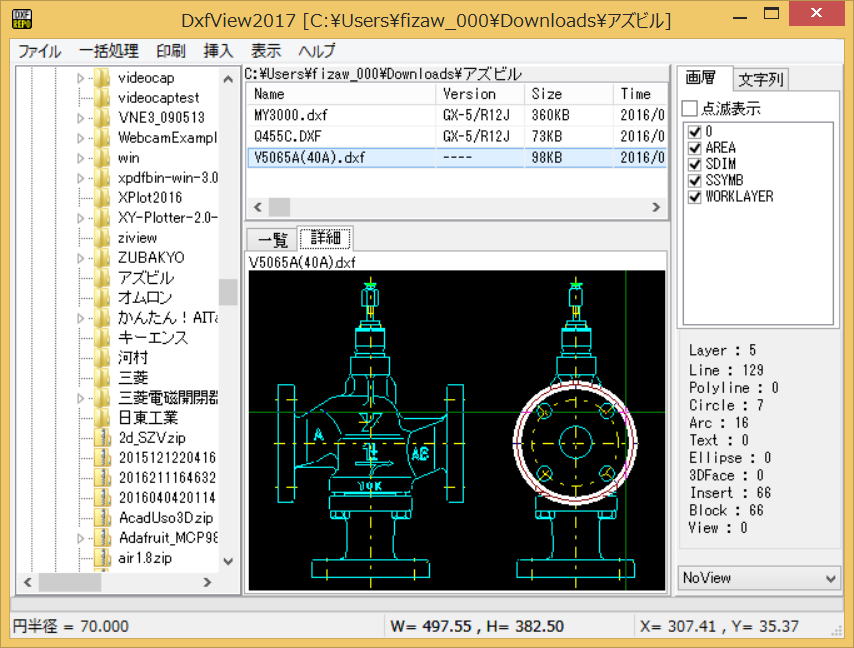This screenshot has width=854, height=648.
Task: Select MY3000.dxf in the file list
Action: (456, 115)
